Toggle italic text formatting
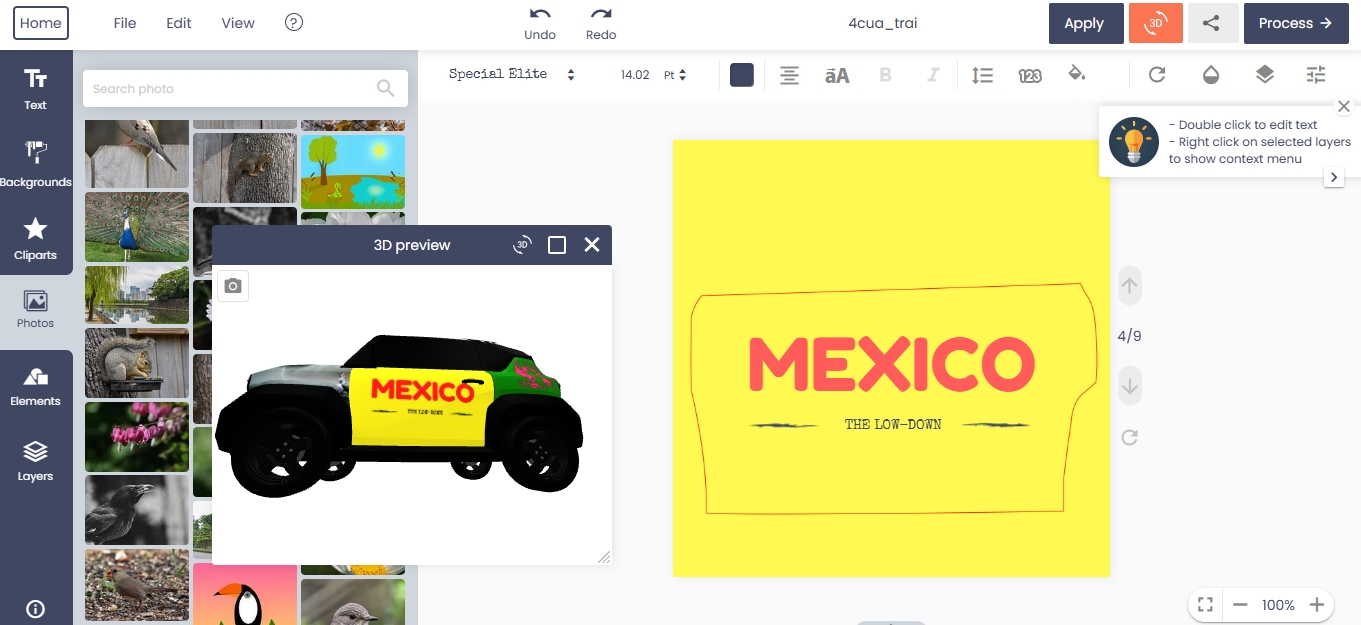1361x625 pixels. pyautogui.click(x=933, y=75)
